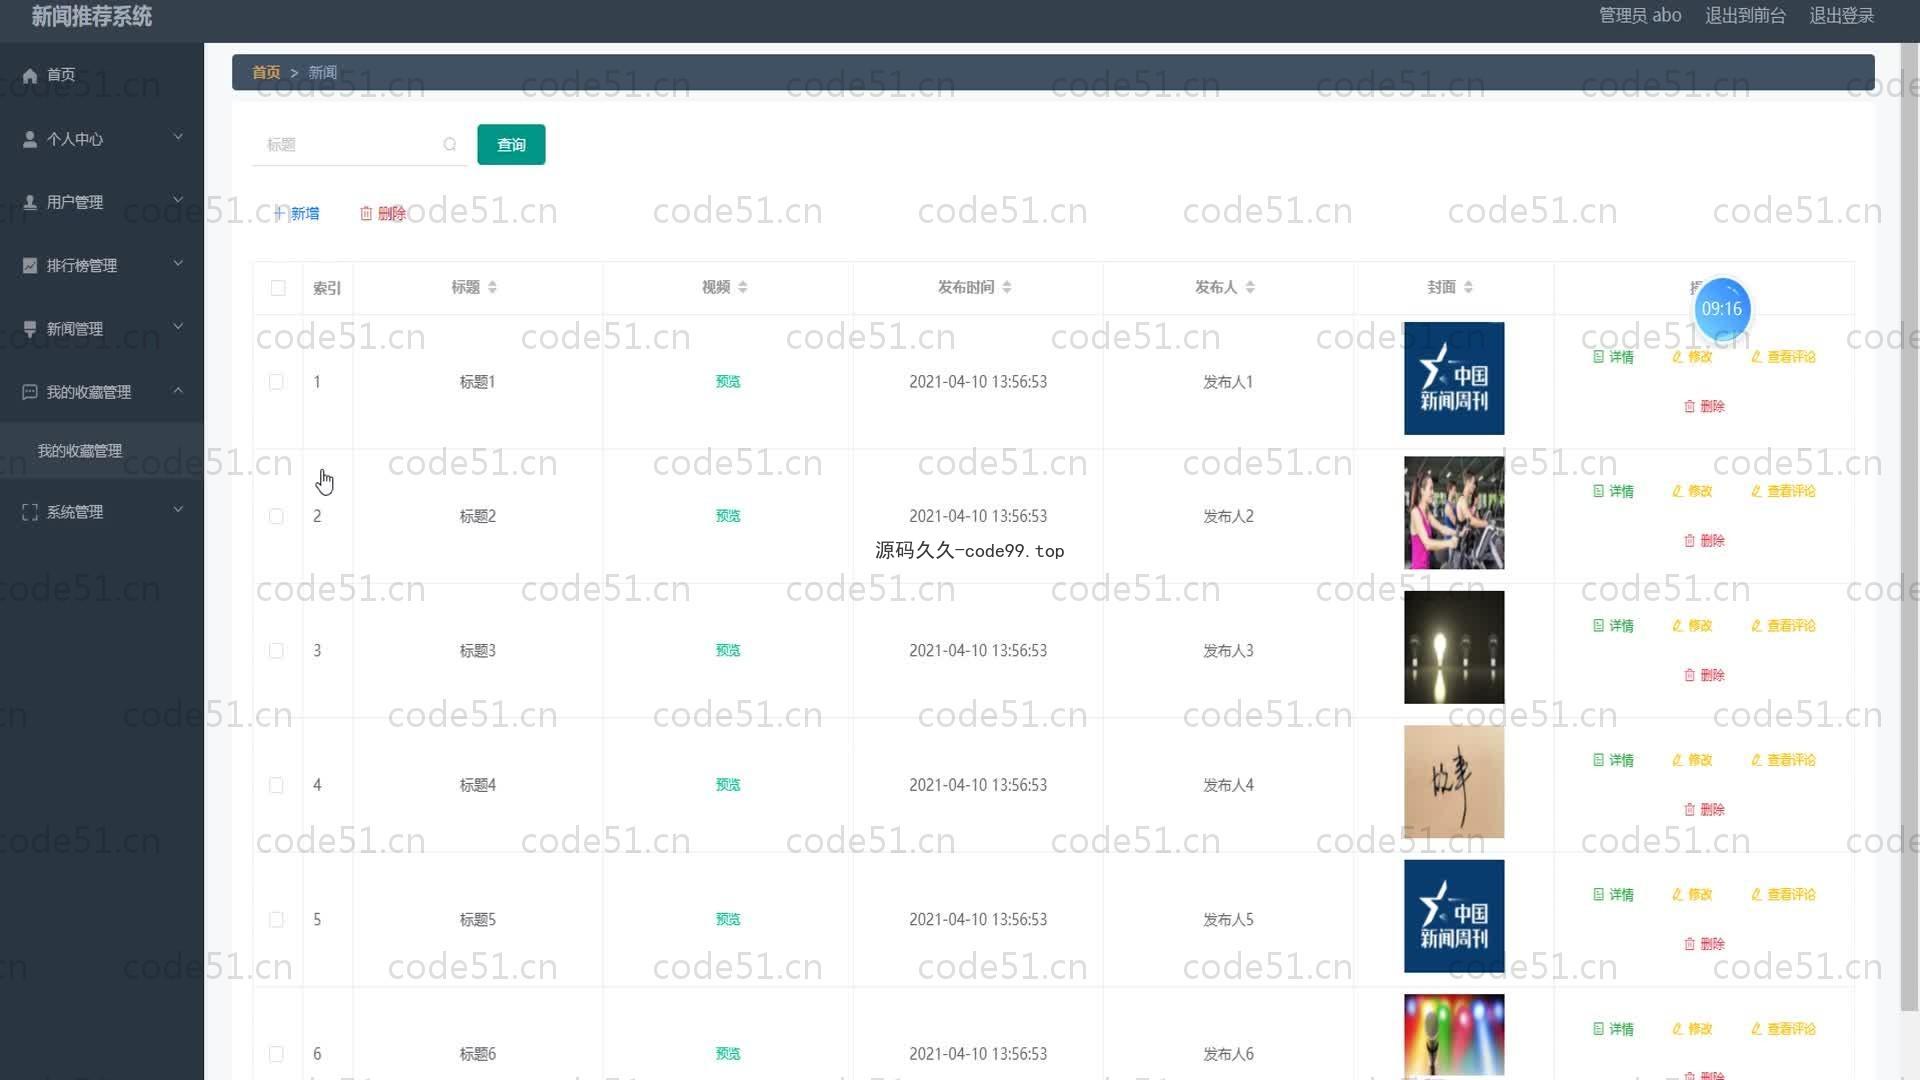Open 详情 for row 标题1
This screenshot has height=1080, width=1920.
1613,357
